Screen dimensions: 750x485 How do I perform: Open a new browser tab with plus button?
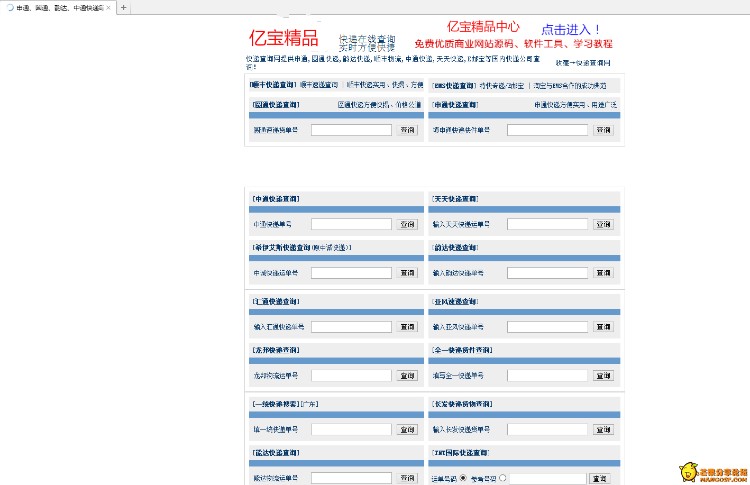pyautogui.click(x=123, y=8)
